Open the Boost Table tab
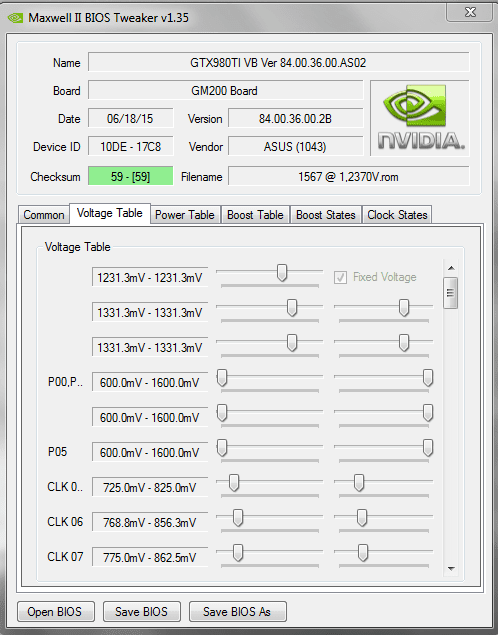Image resolution: width=498 pixels, height=635 pixels. pos(255,215)
